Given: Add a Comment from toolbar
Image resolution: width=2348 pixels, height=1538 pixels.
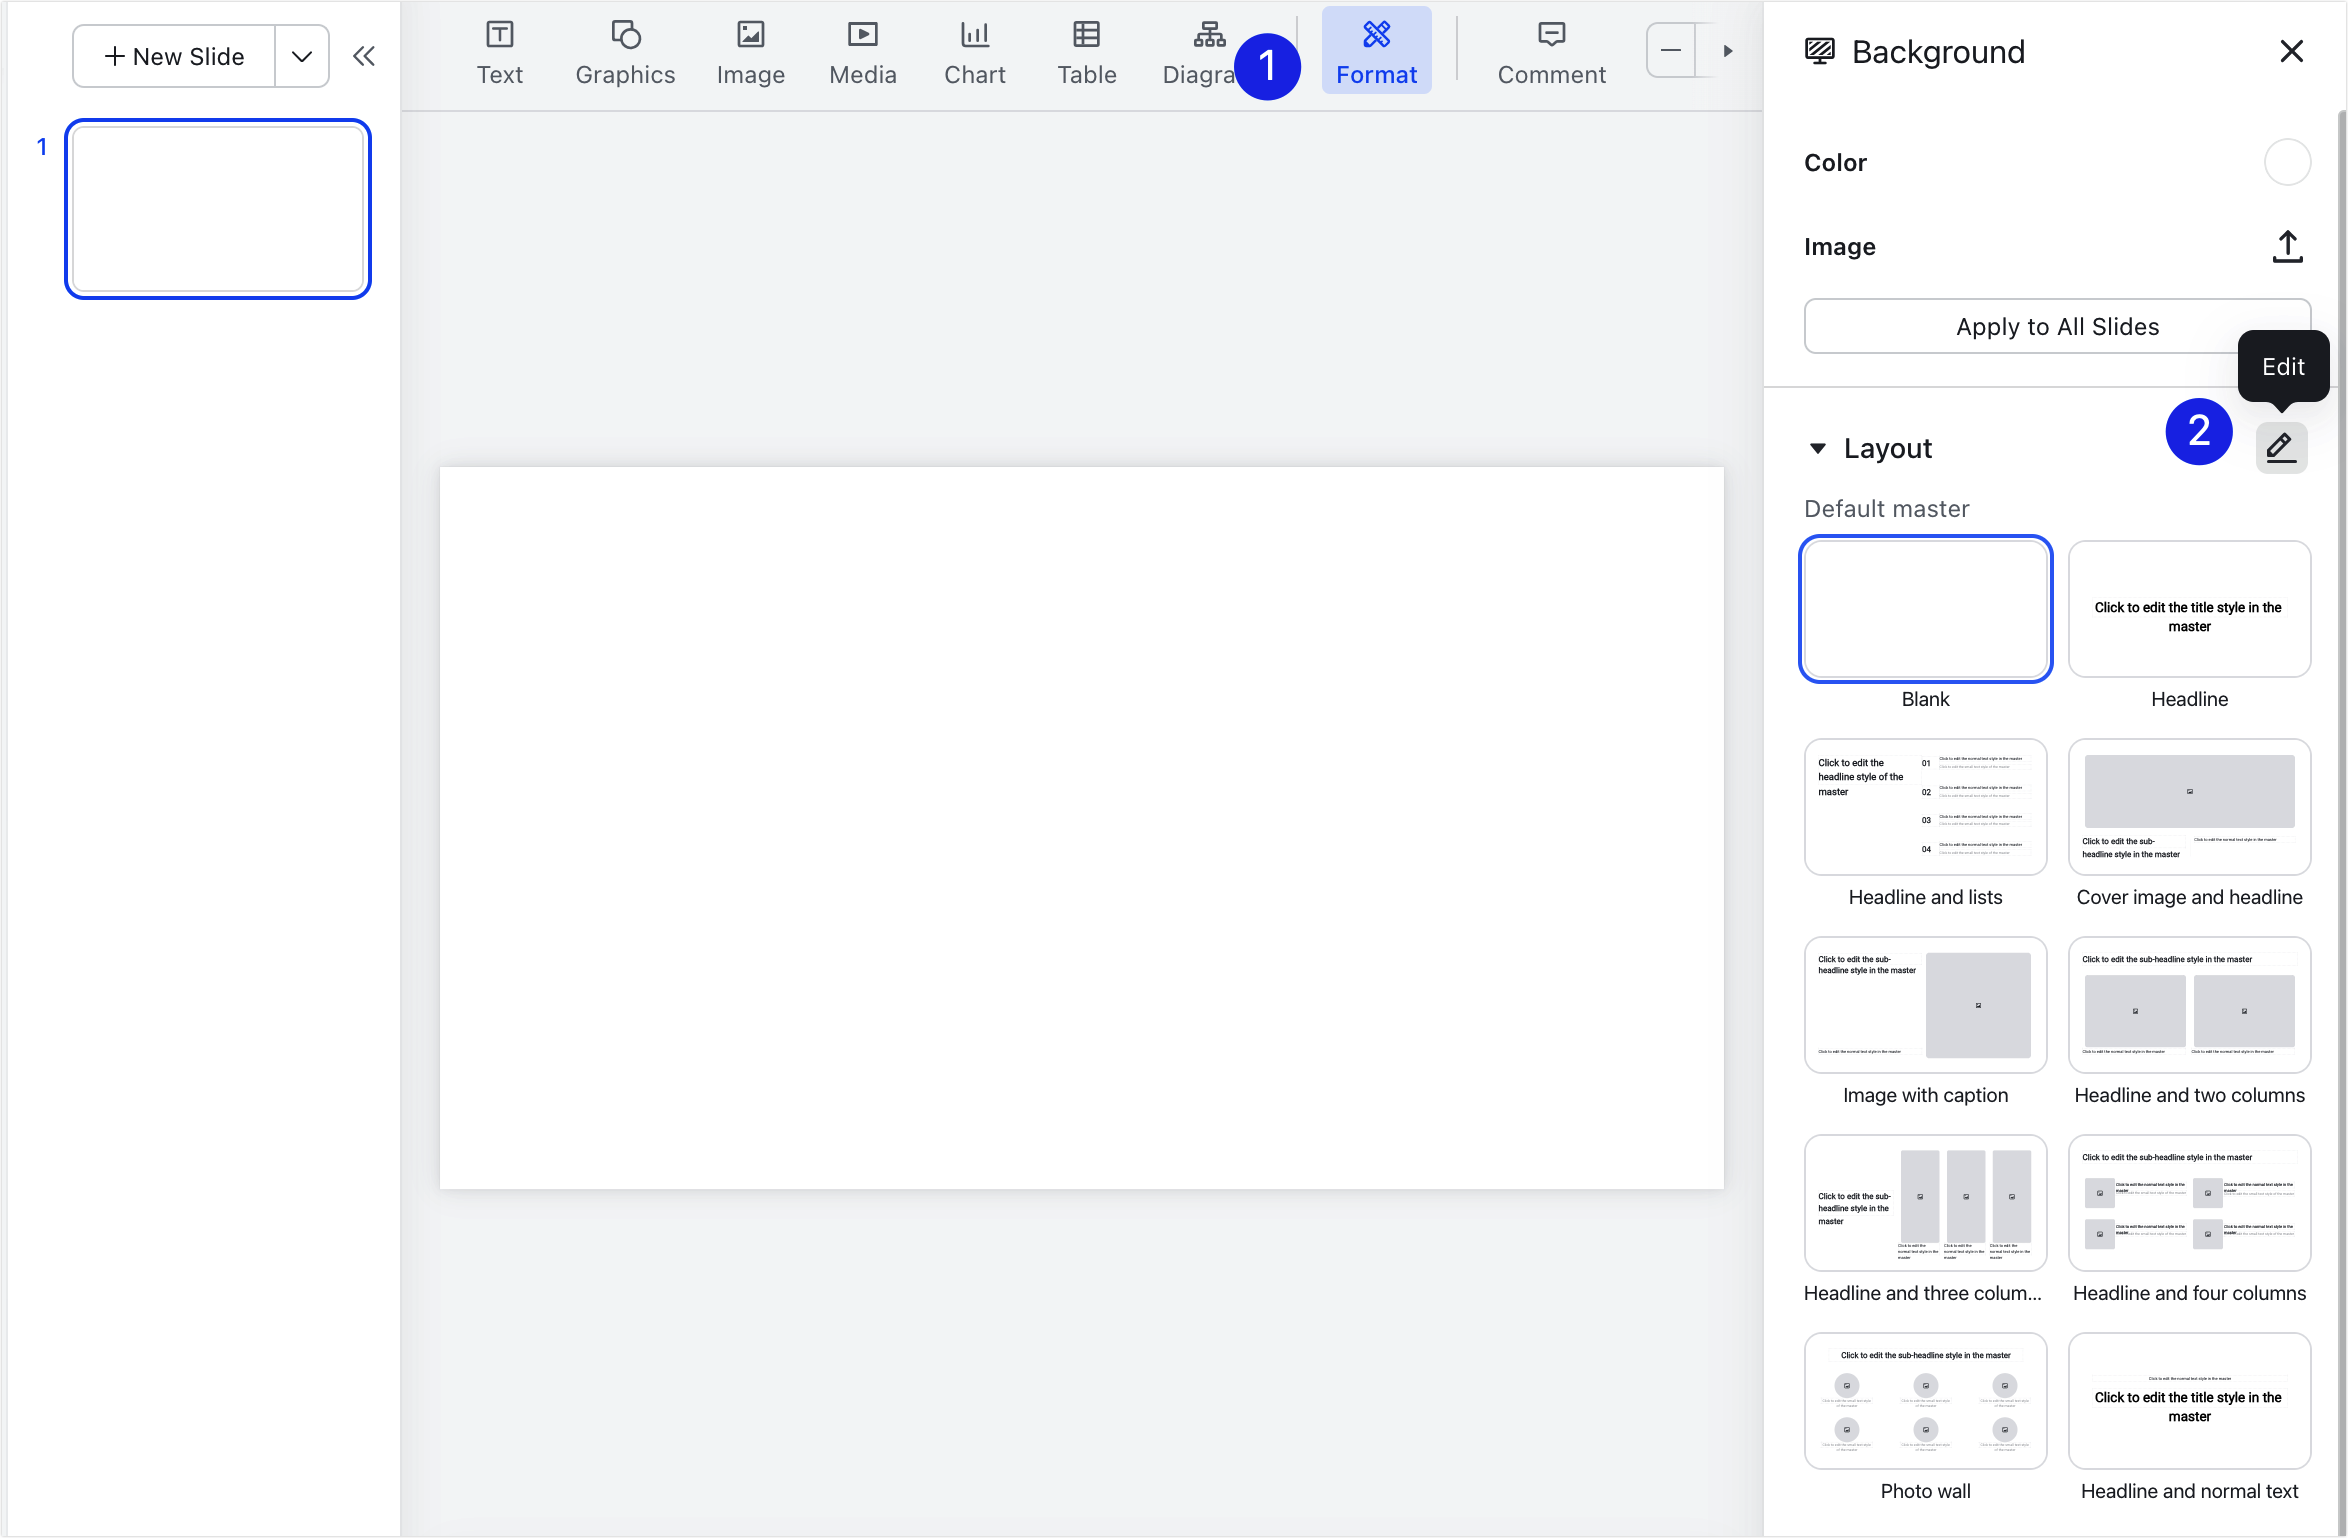Looking at the screenshot, I should pyautogui.click(x=1551, y=52).
